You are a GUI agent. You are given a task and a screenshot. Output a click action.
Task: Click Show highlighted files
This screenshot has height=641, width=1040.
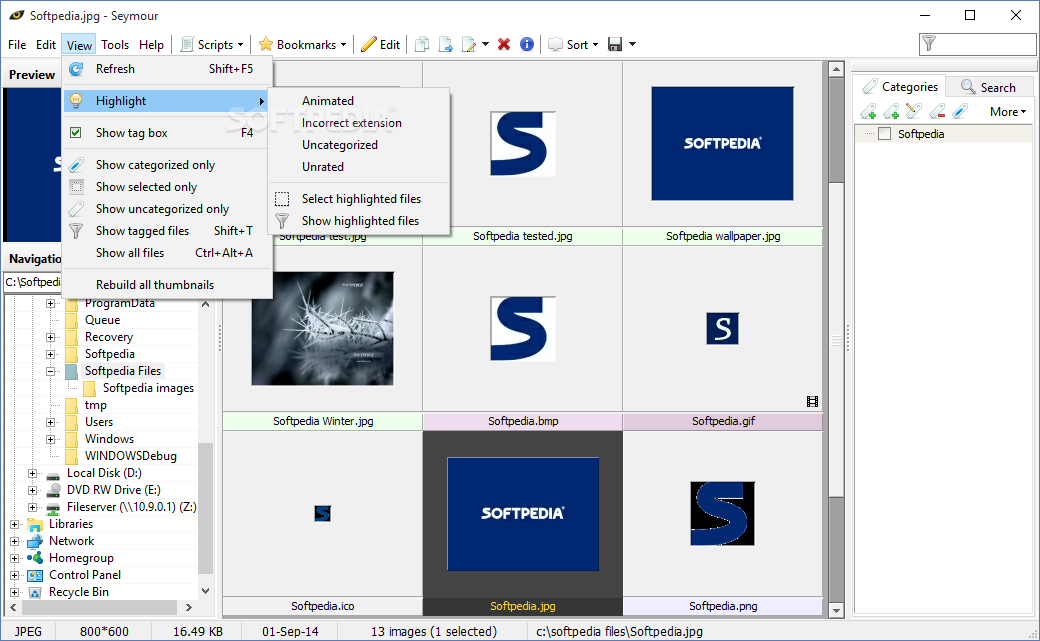(359, 221)
